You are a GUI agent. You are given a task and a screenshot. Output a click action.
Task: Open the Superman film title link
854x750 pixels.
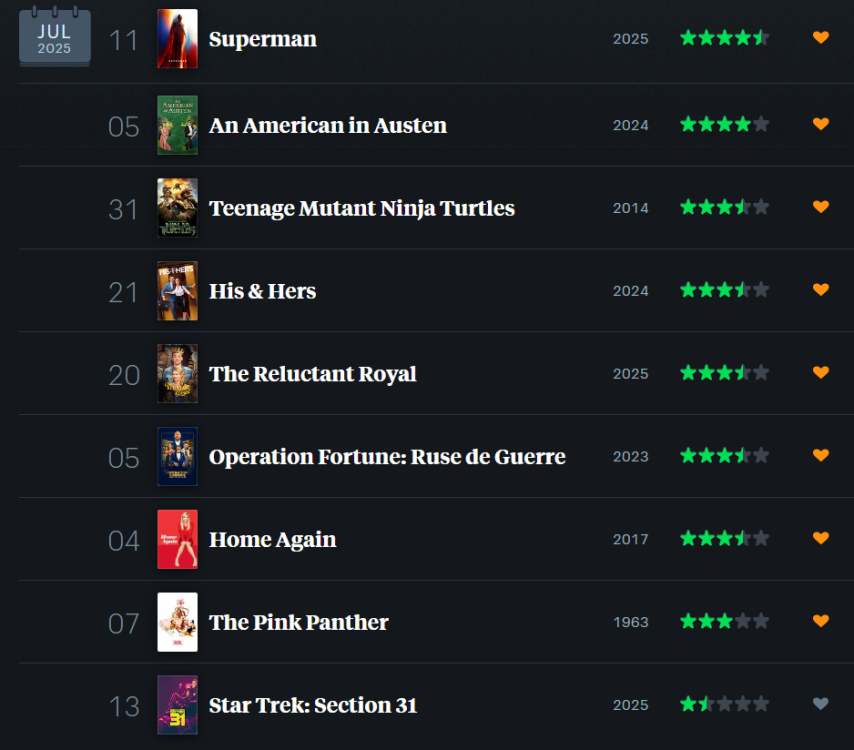pyautogui.click(x=262, y=39)
